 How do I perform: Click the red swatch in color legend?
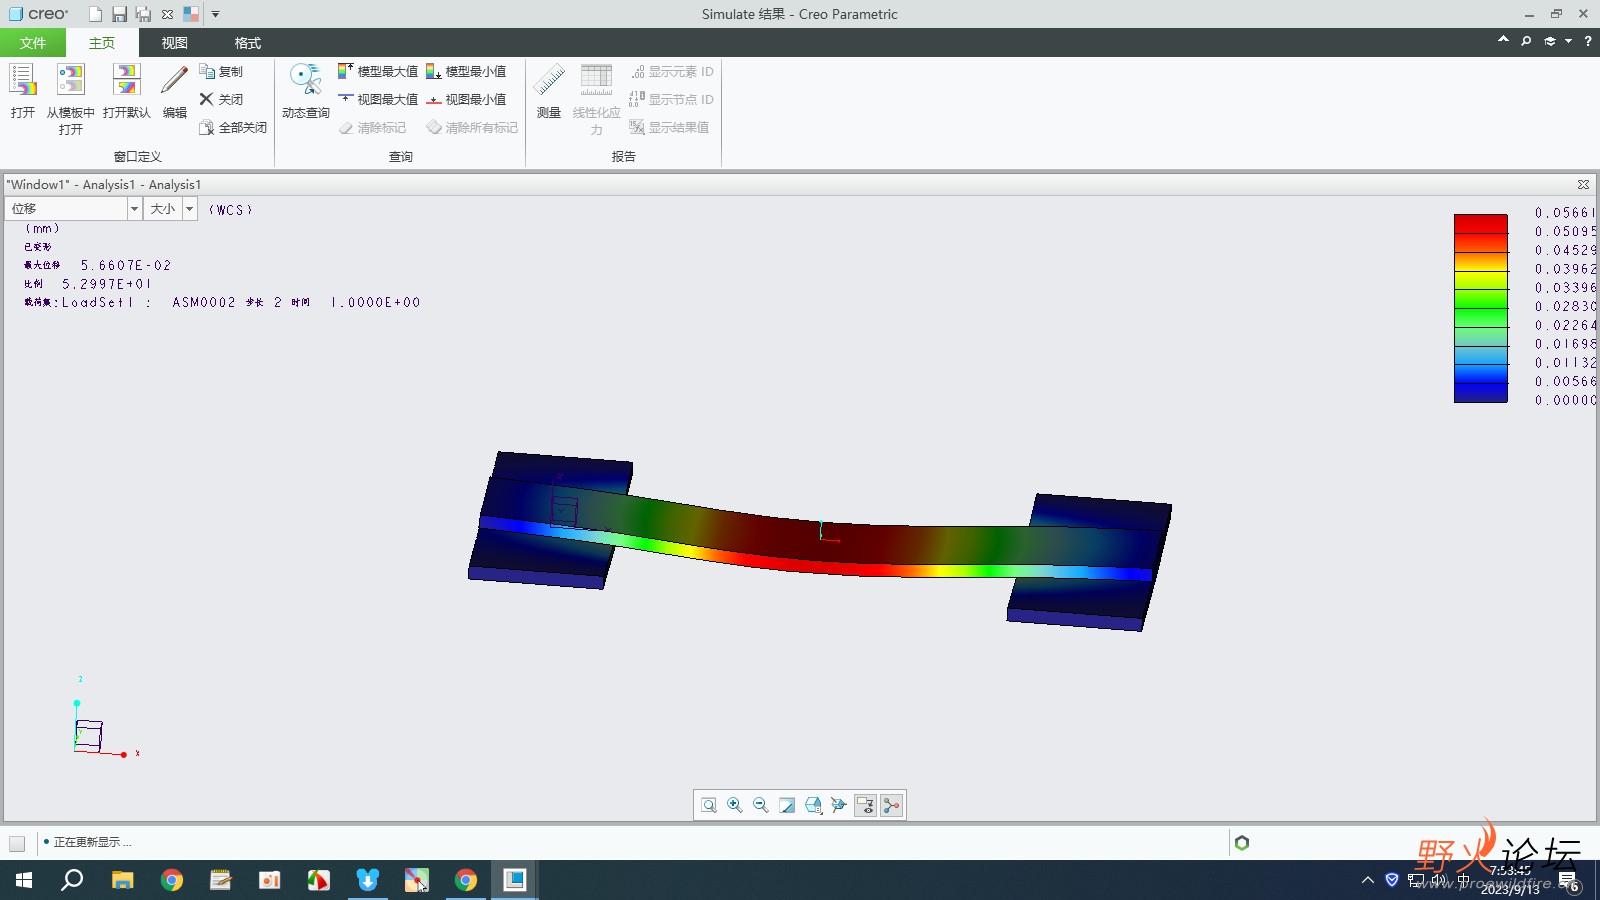tap(1480, 224)
